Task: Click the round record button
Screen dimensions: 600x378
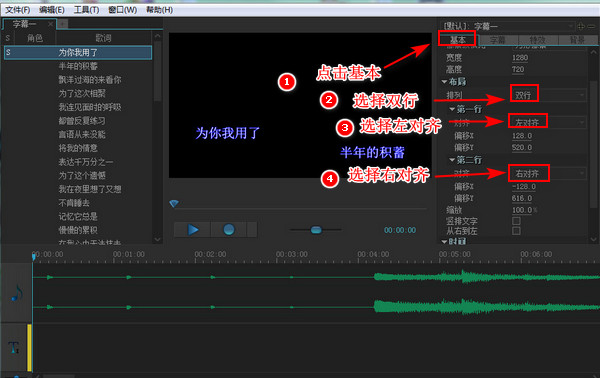Action: coord(229,230)
